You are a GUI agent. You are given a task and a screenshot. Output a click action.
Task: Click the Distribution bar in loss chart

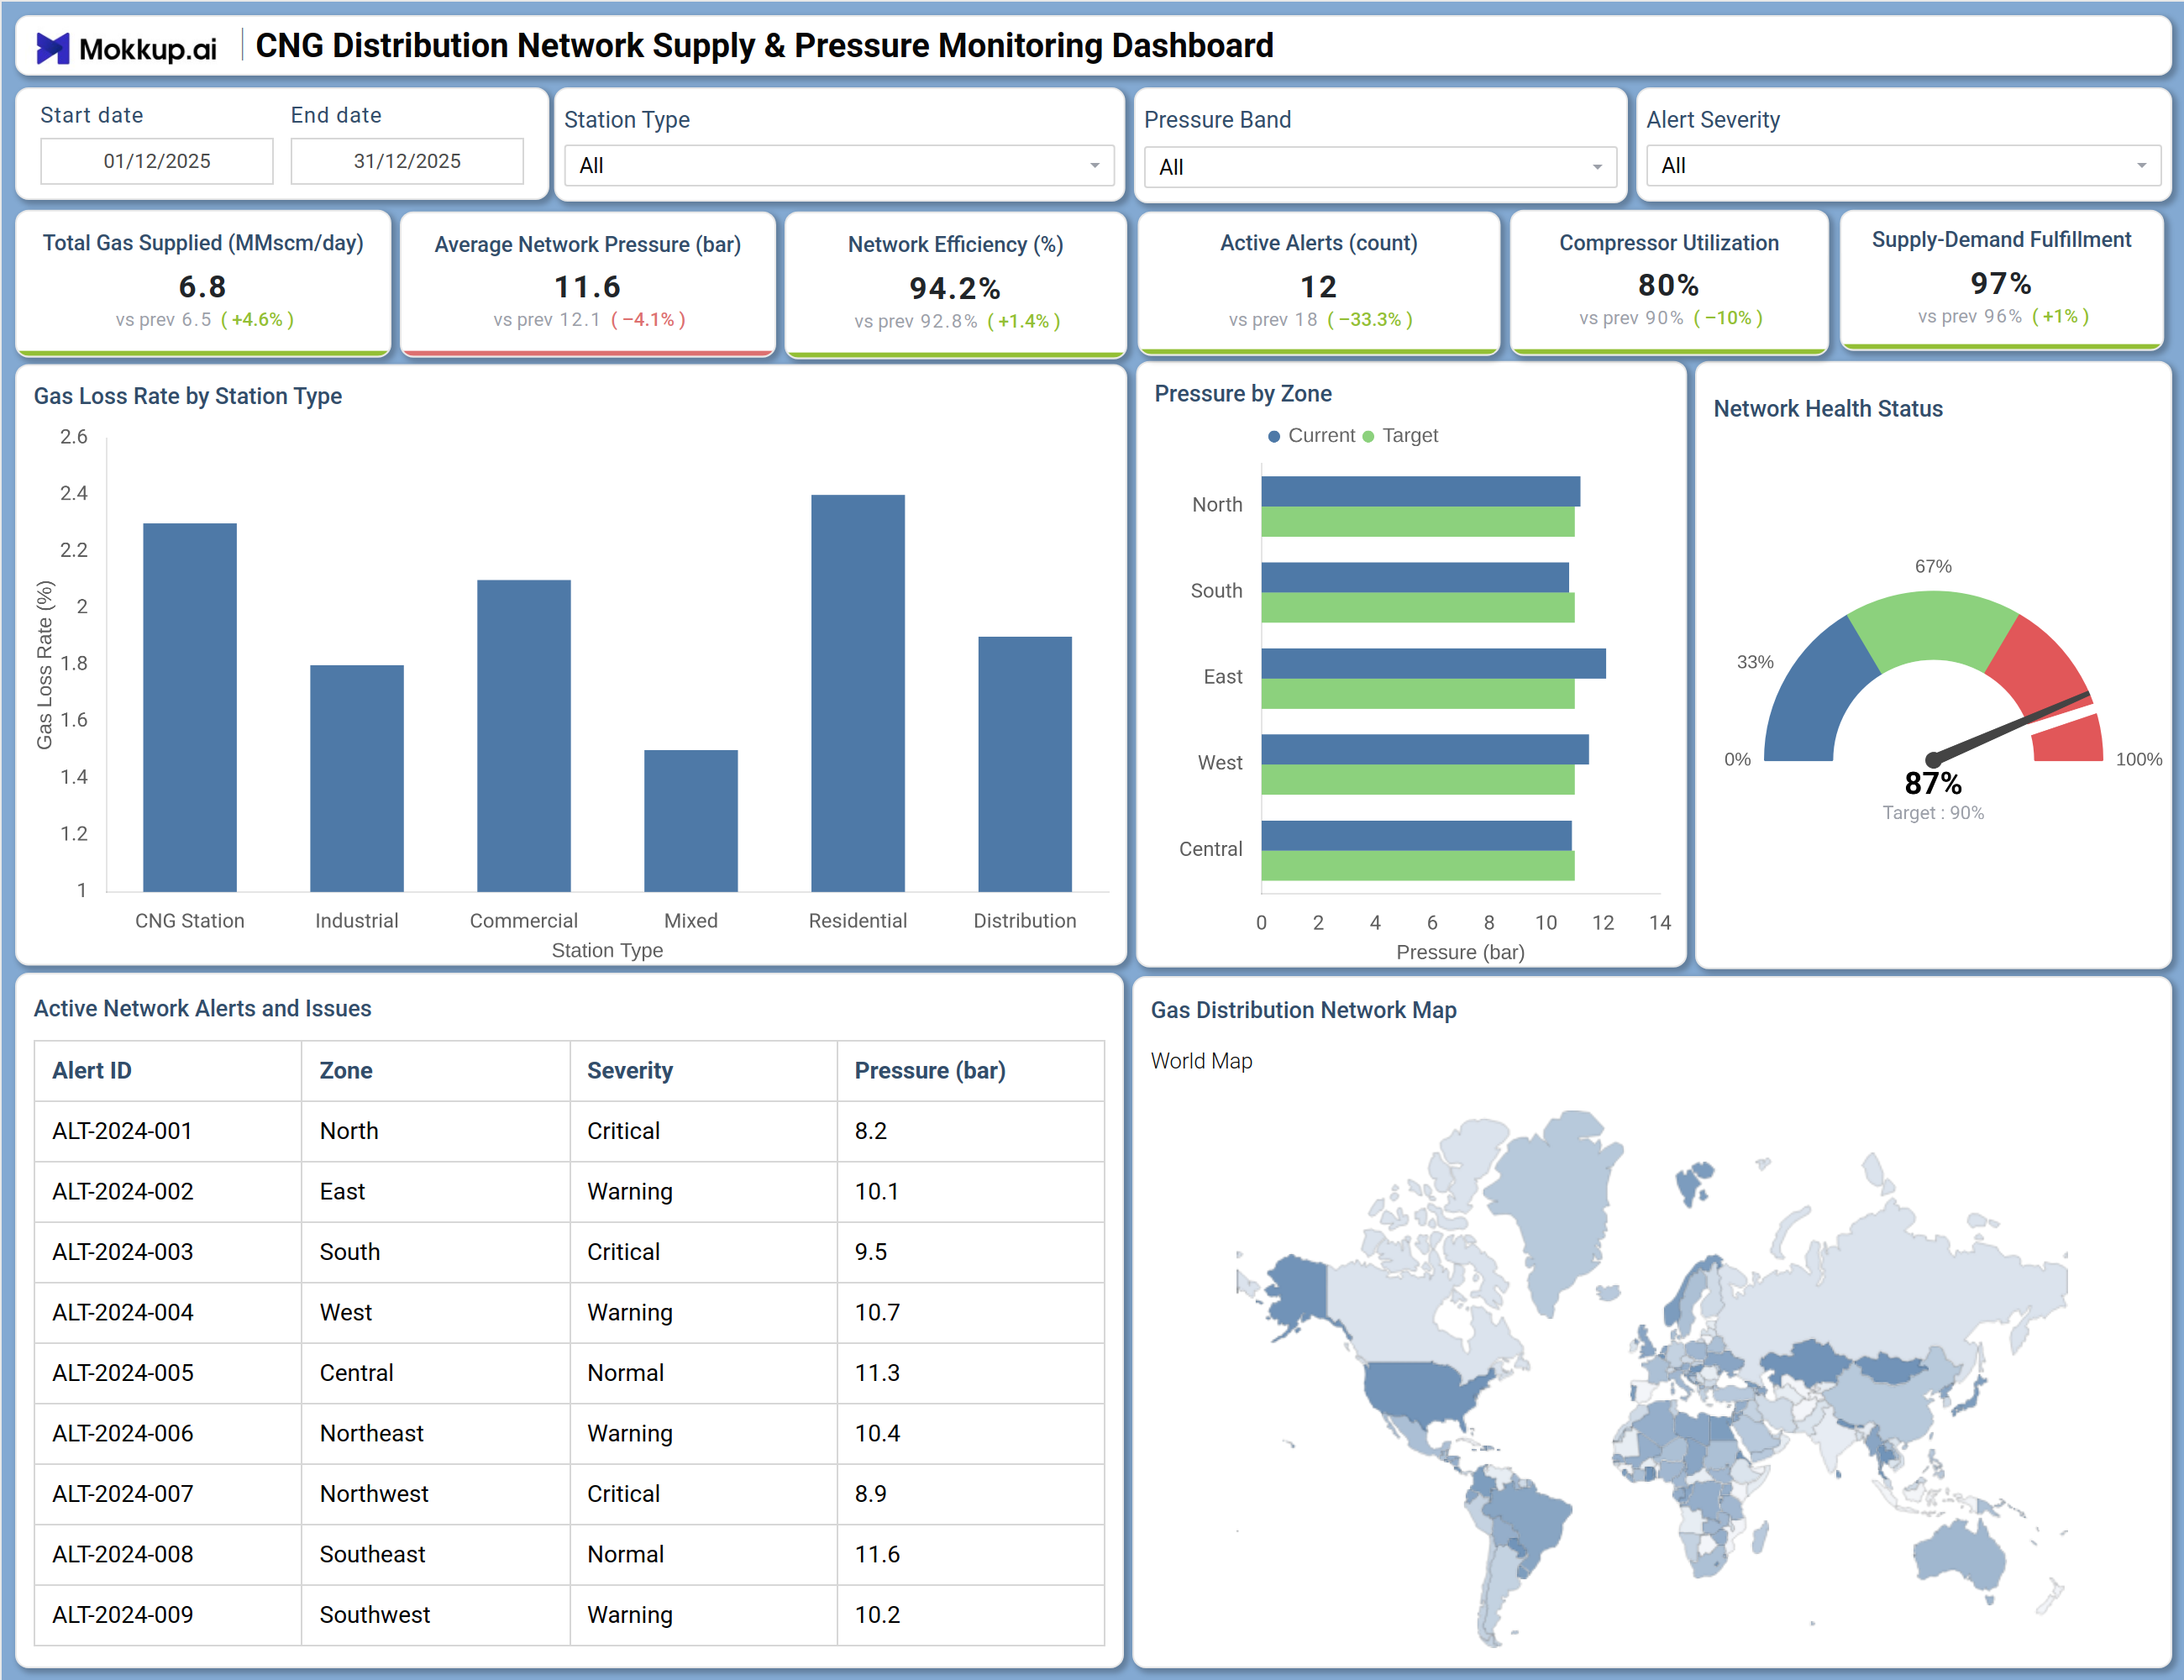click(1025, 764)
